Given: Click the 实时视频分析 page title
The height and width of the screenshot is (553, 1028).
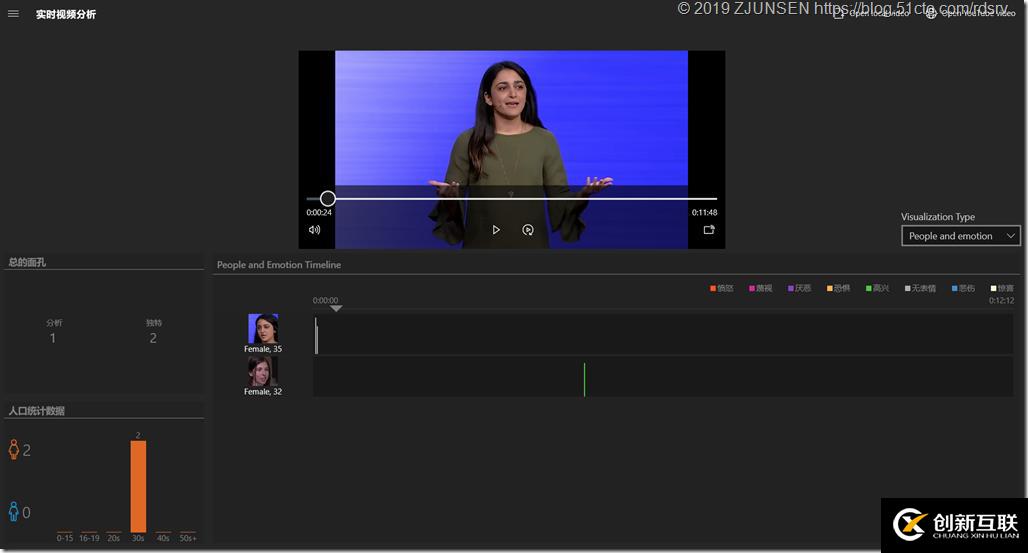Looking at the screenshot, I should tap(66, 14).
